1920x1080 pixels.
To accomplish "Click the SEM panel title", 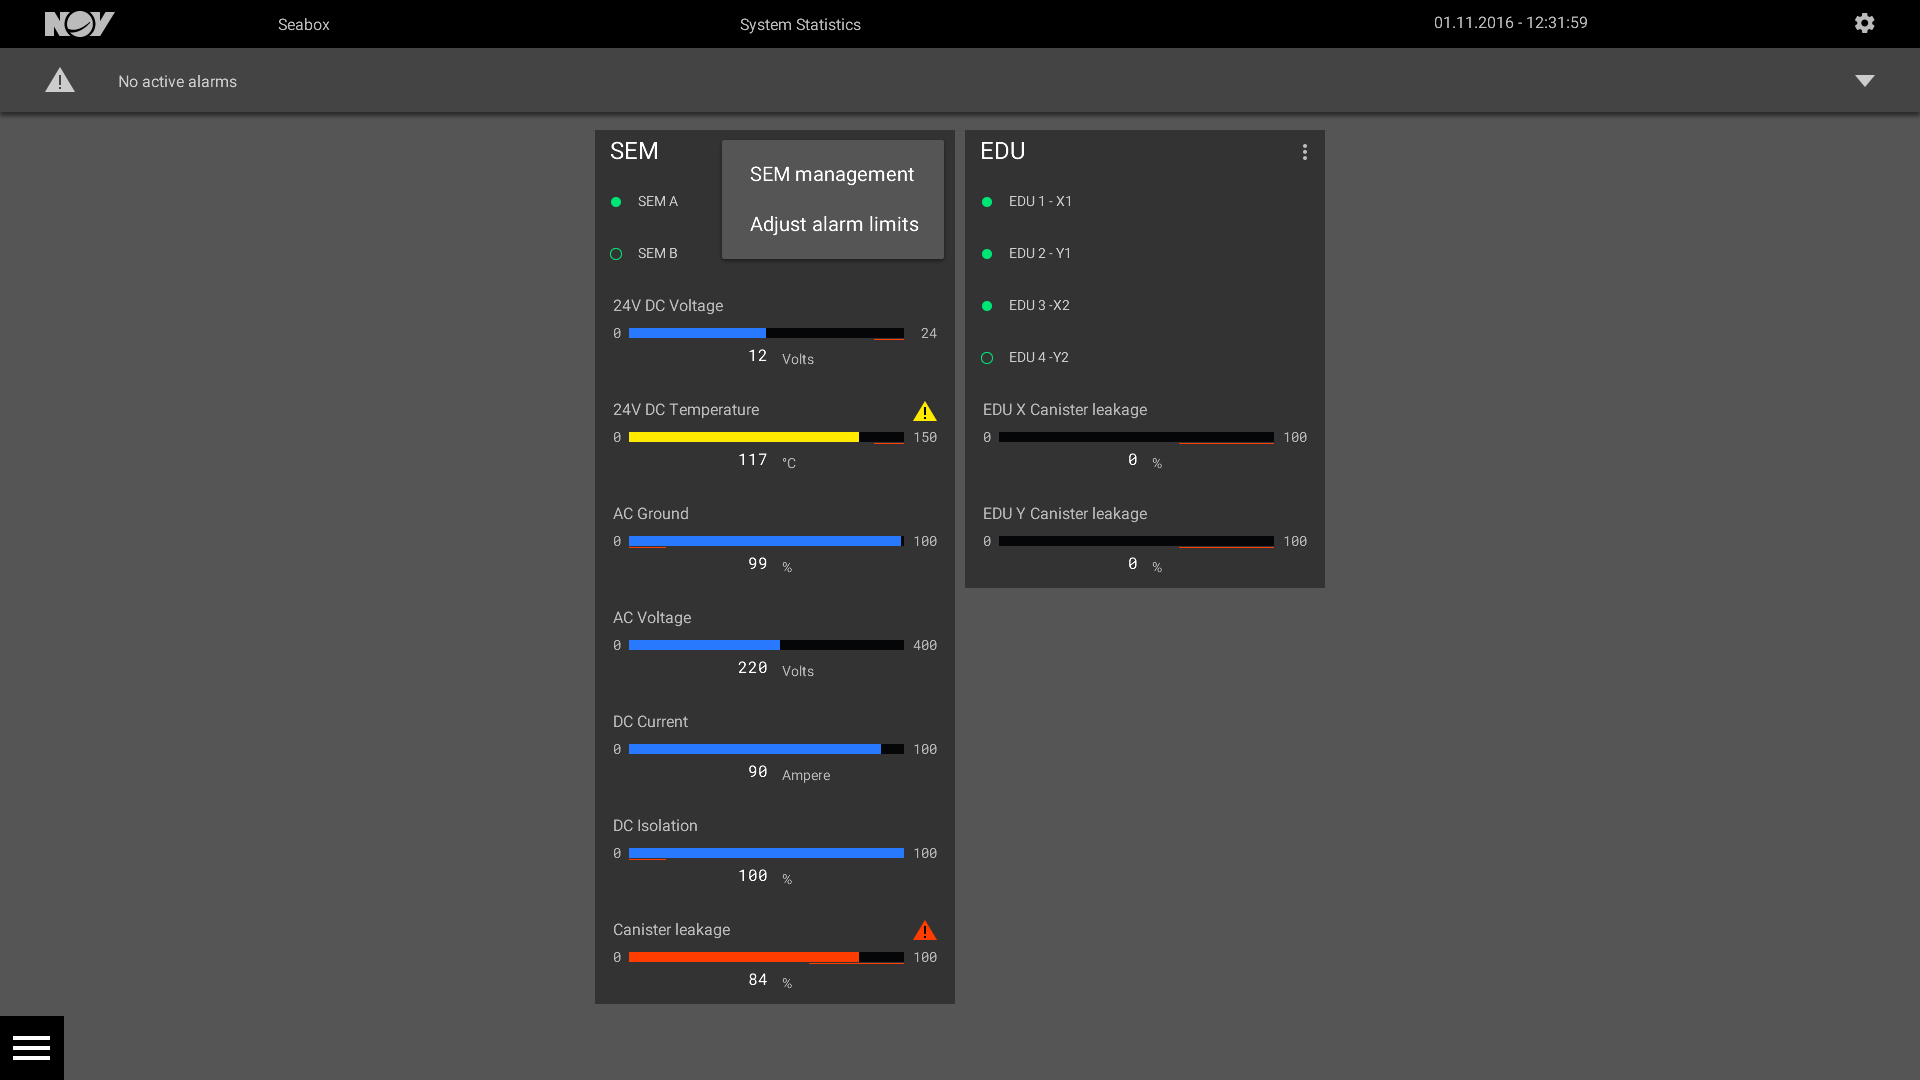I will click(x=634, y=151).
